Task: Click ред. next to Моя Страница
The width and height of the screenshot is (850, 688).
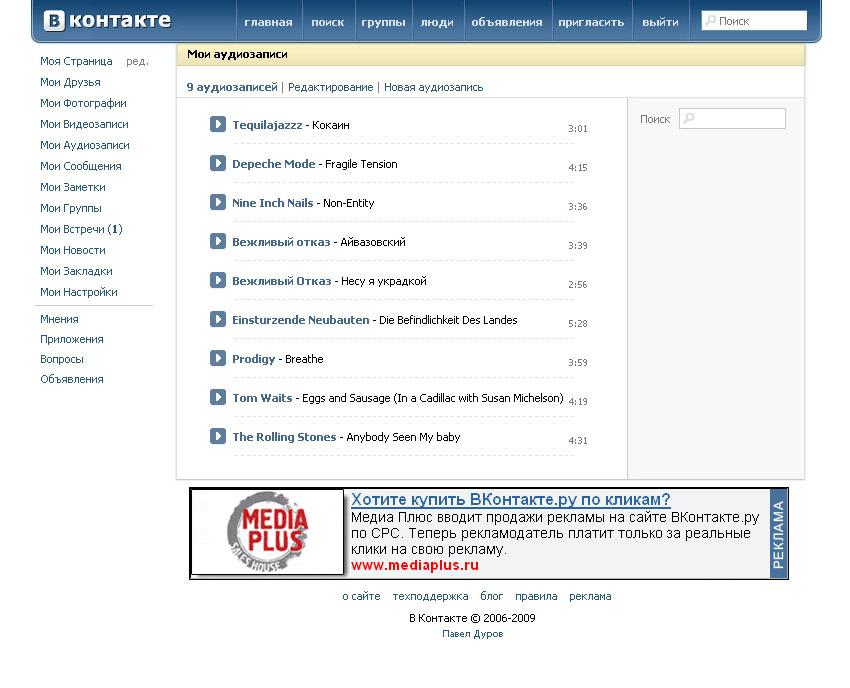Action: [x=137, y=62]
